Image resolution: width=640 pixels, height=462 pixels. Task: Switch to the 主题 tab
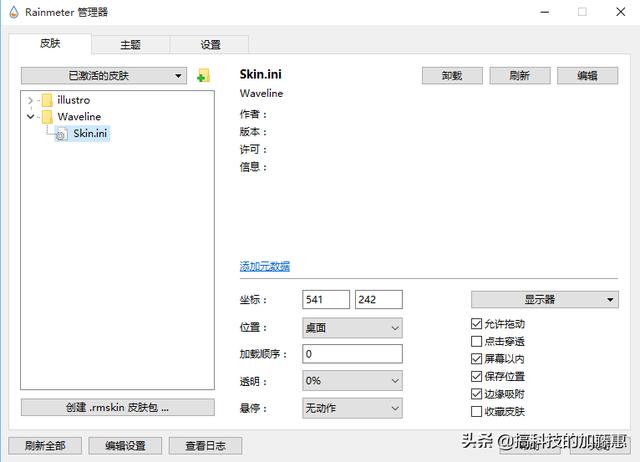(131, 44)
